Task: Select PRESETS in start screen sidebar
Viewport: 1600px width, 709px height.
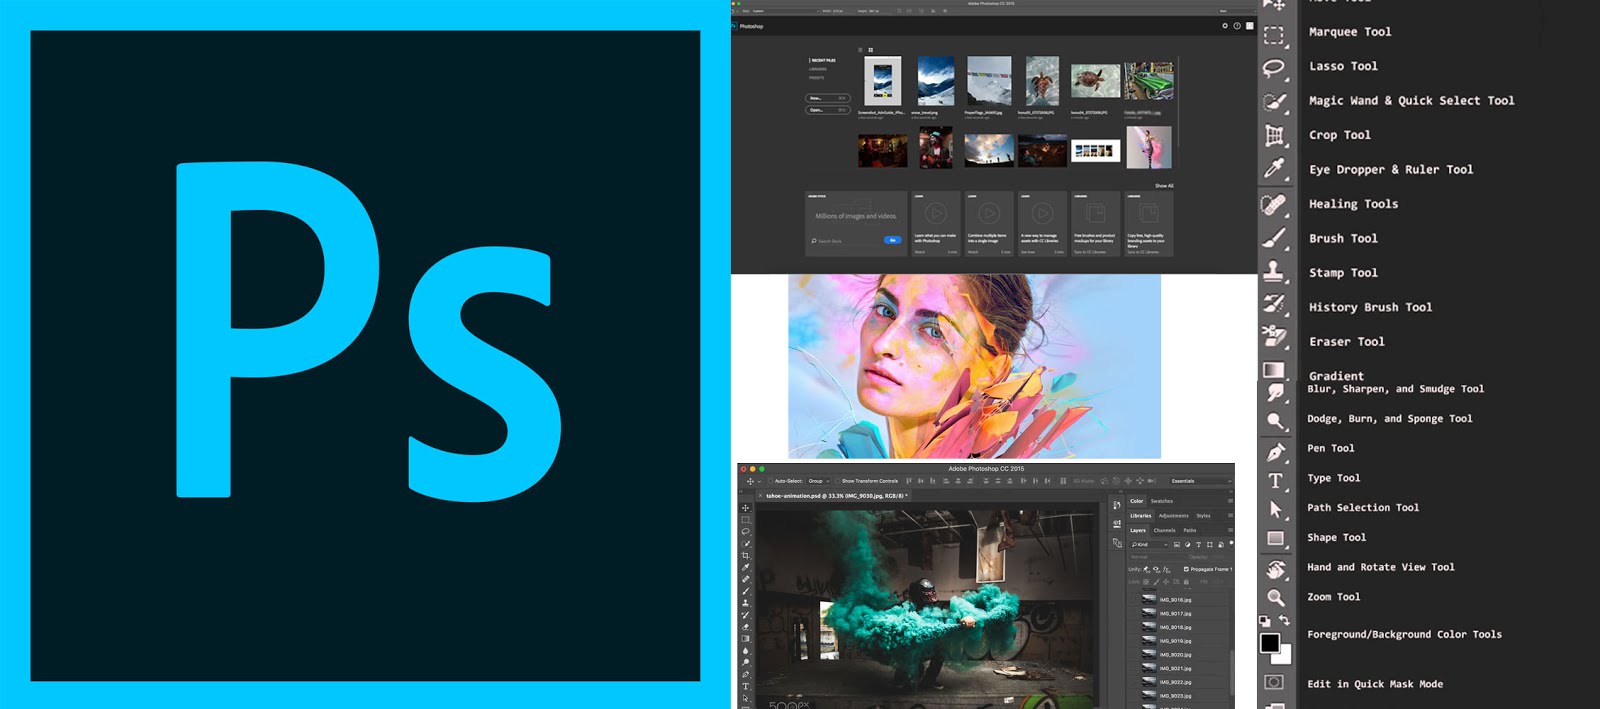Action: [x=816, y=78]
